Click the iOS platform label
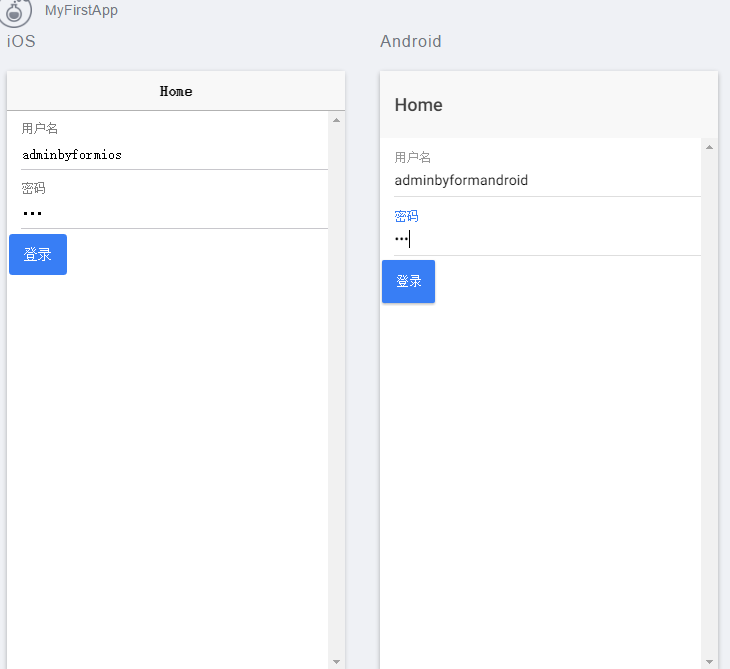 tap(21, 41)
